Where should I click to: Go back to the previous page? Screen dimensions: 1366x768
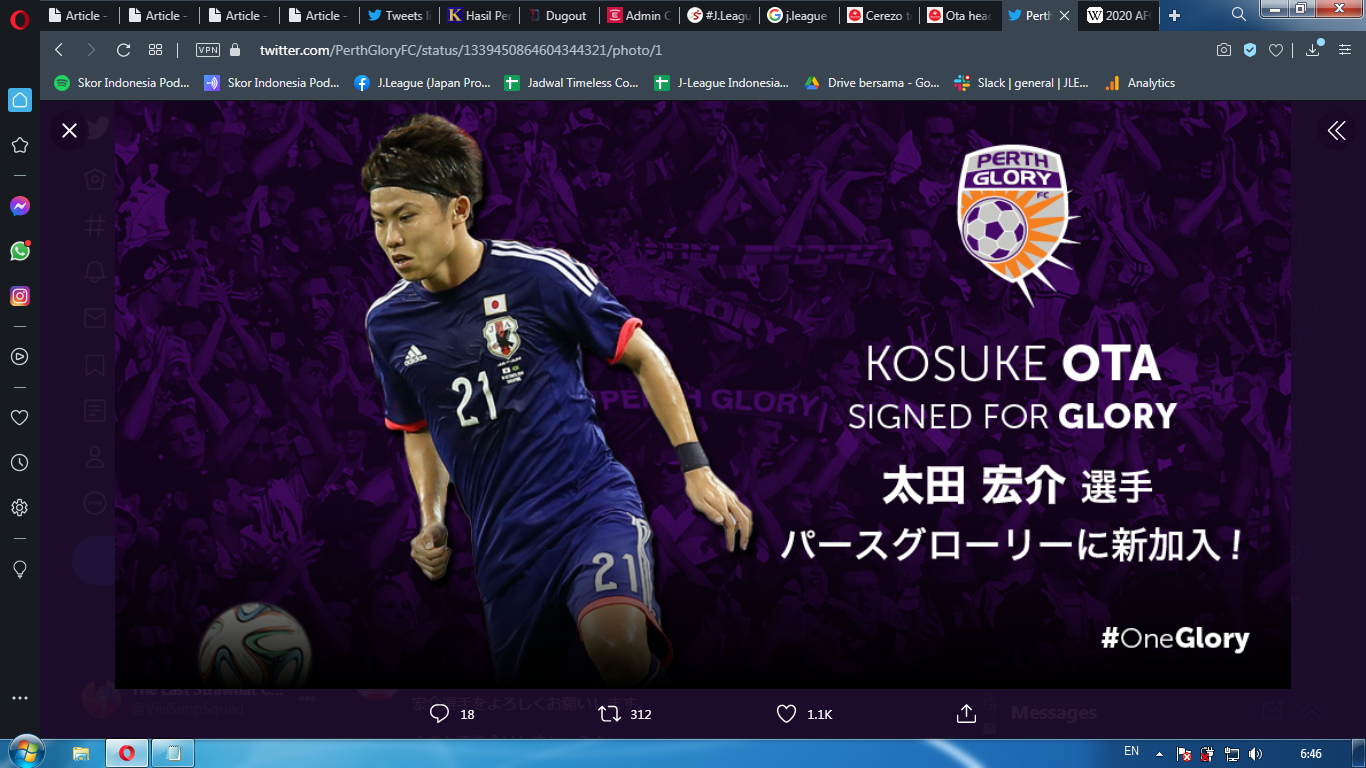59,50
